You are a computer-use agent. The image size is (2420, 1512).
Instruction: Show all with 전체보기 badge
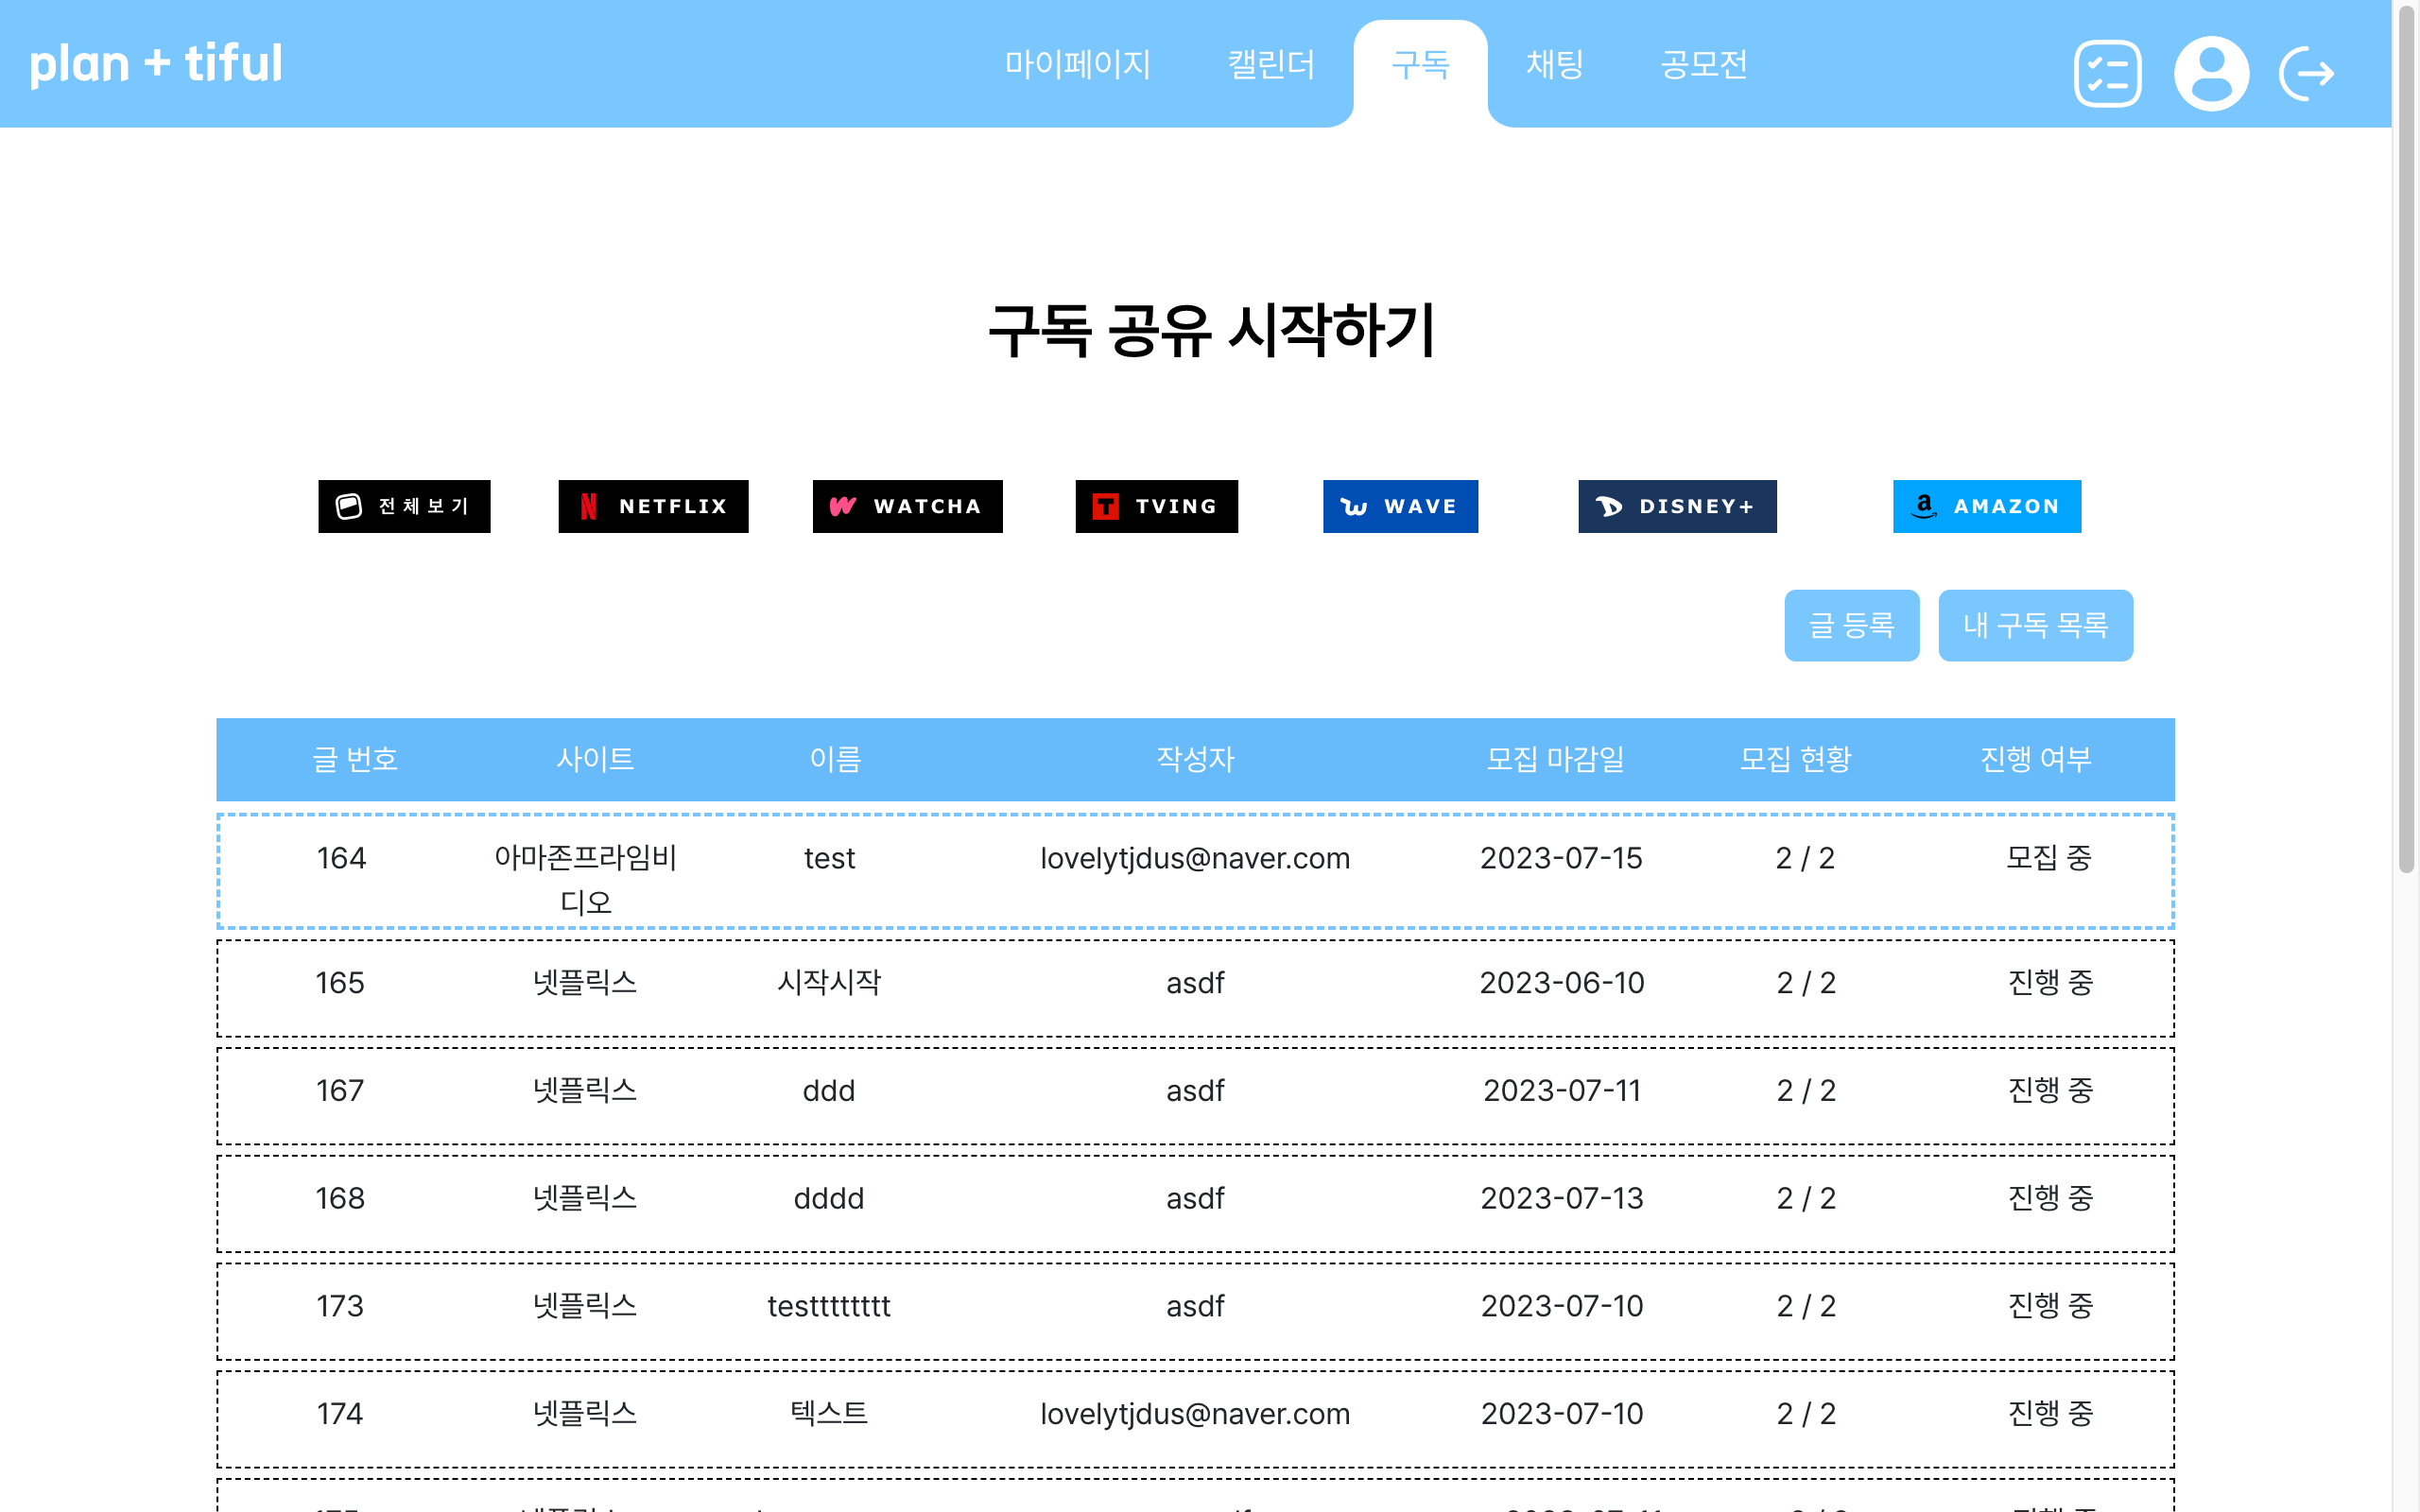pyautogui.click(x=404, y=506)
